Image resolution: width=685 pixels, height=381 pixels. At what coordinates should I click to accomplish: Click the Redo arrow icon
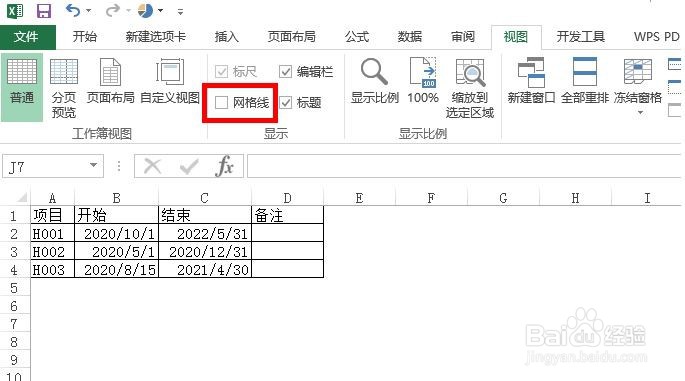tap(113, 10)
